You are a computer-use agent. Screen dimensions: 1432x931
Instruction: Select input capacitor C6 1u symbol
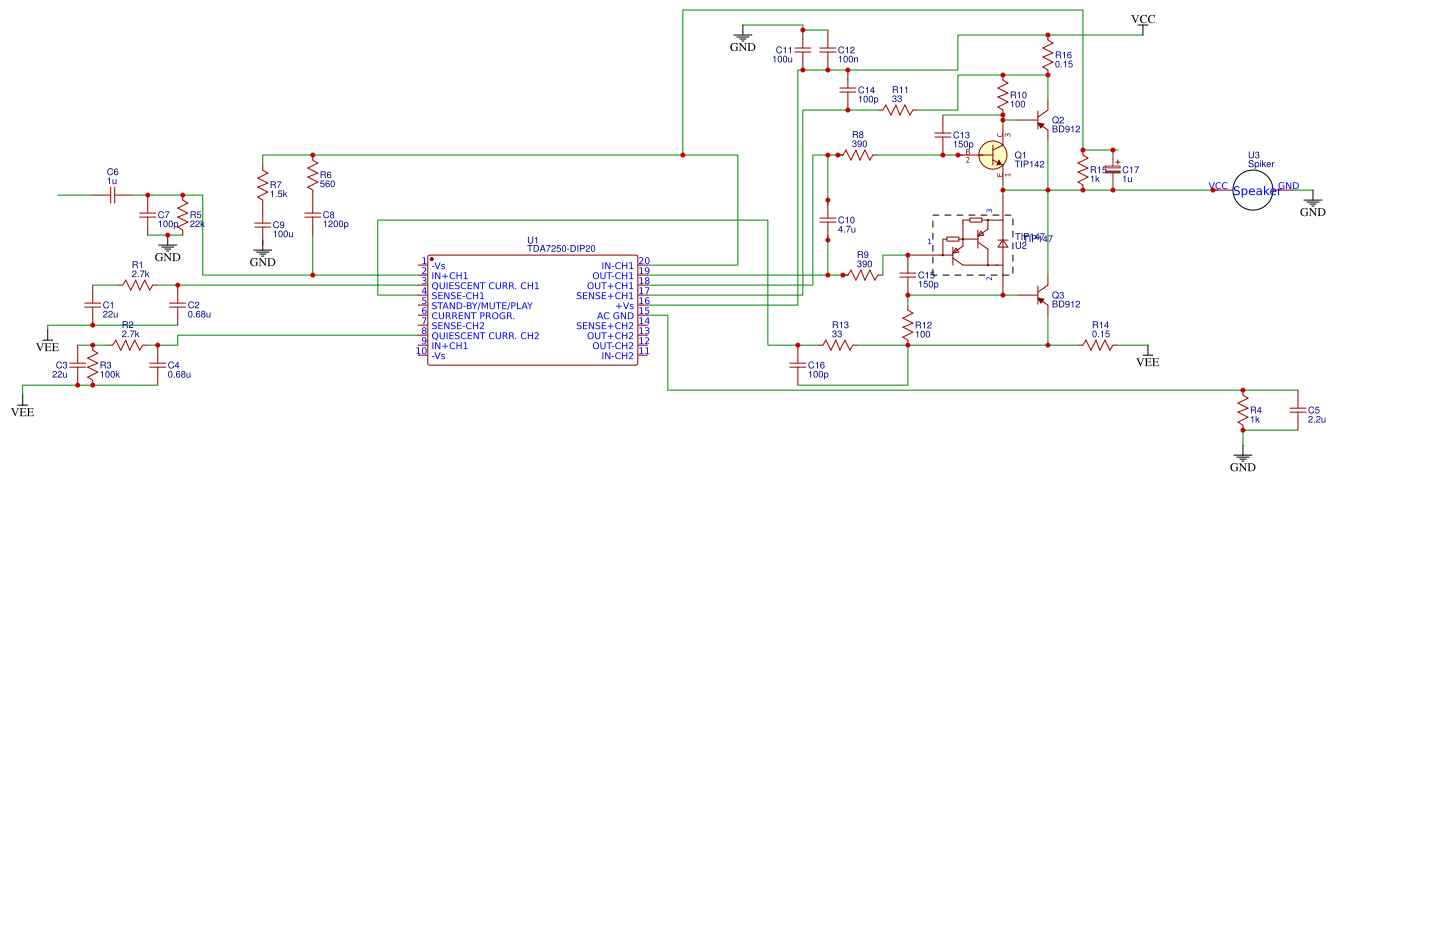[x=113, y=195]
